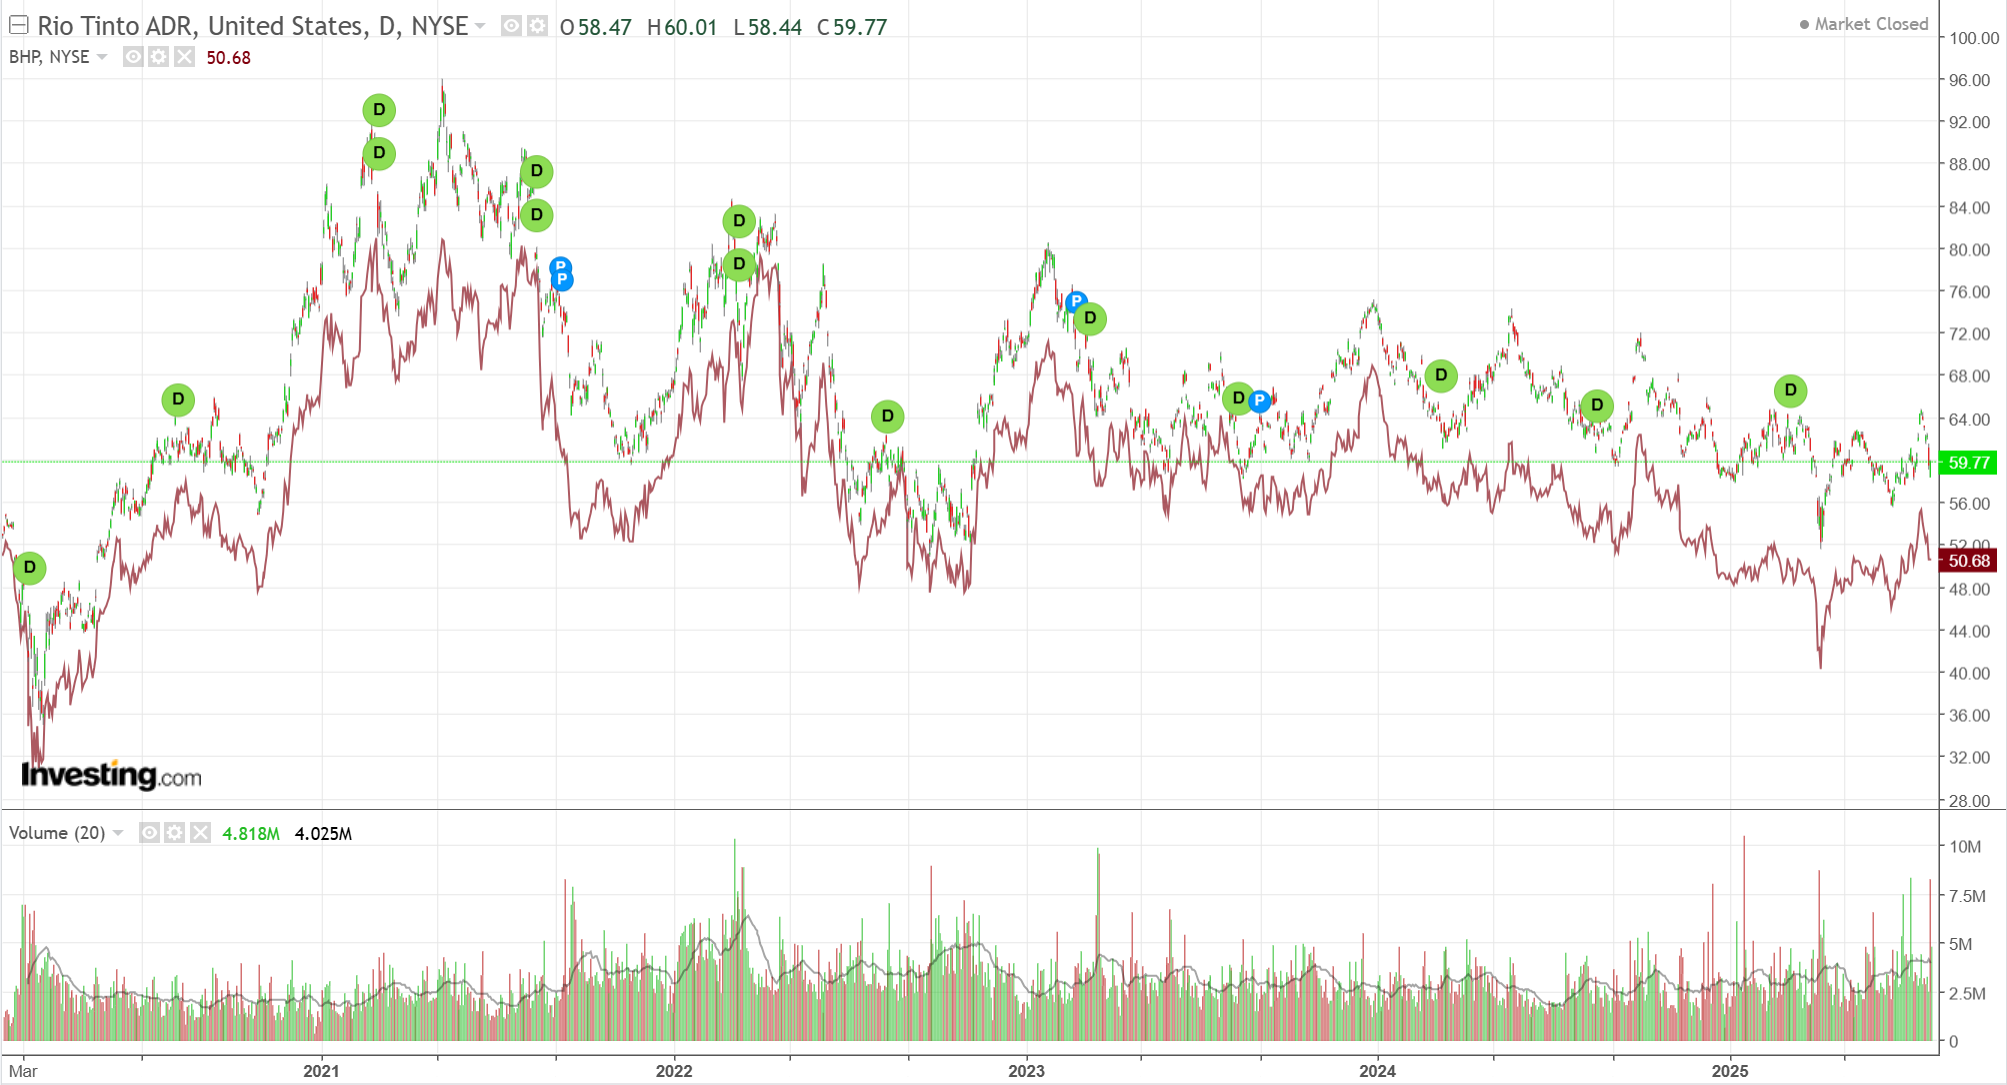Image resolution: width=2007 pixels, height=1085 pixels.
Task: Open settings gear for Rio Tinto series
Action: tap(537, 26)
